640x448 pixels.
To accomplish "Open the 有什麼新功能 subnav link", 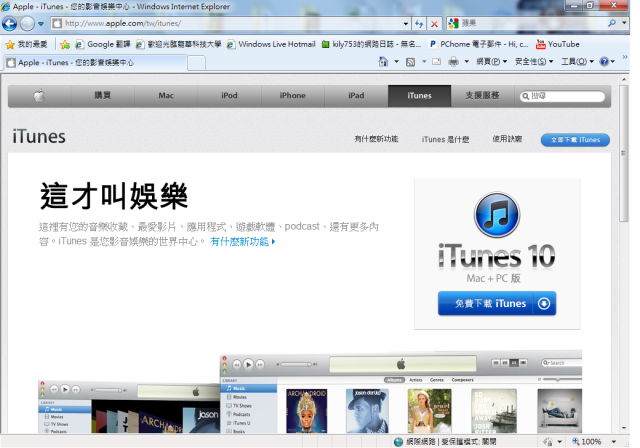I will point(376,139).
